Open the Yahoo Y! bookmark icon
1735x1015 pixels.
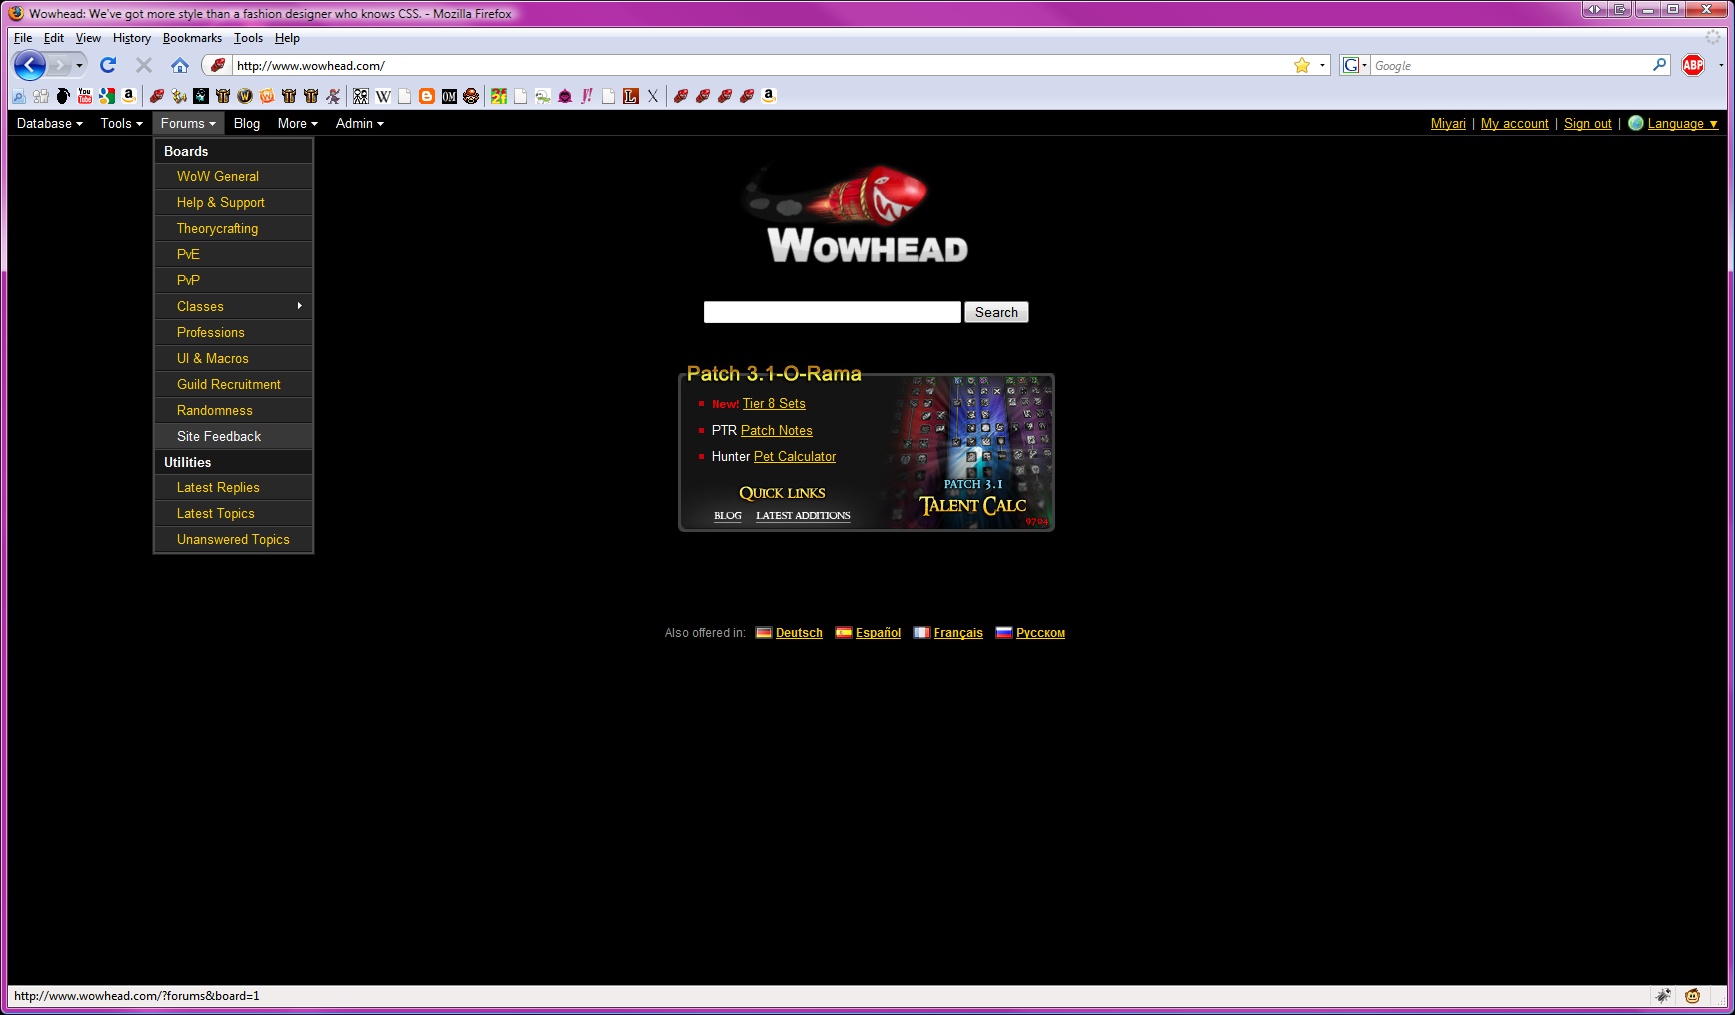(x=587, y=96)
